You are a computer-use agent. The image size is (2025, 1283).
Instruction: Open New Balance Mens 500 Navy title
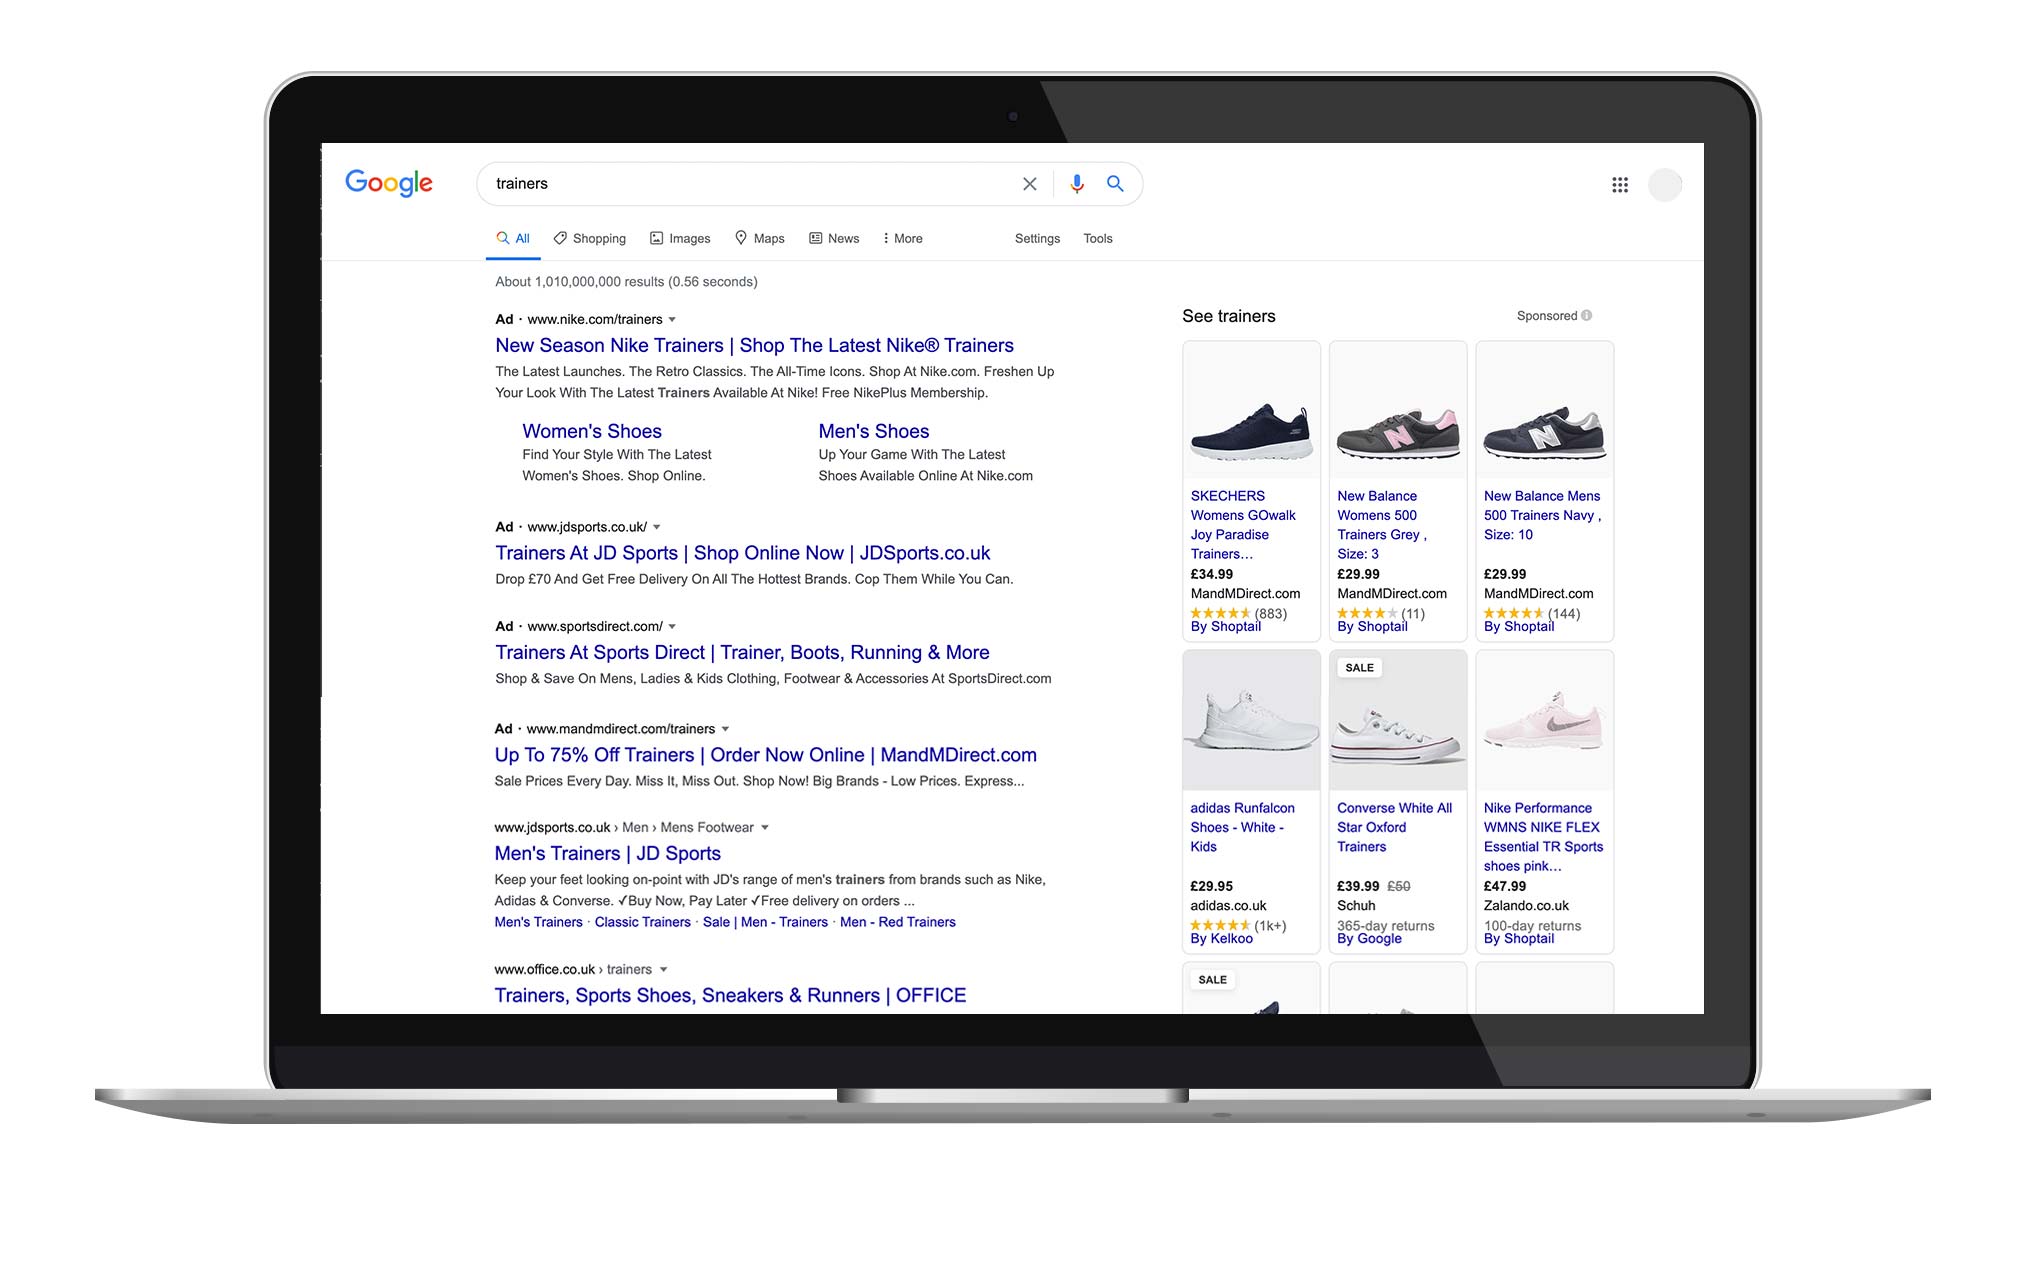click(1542, 515)
